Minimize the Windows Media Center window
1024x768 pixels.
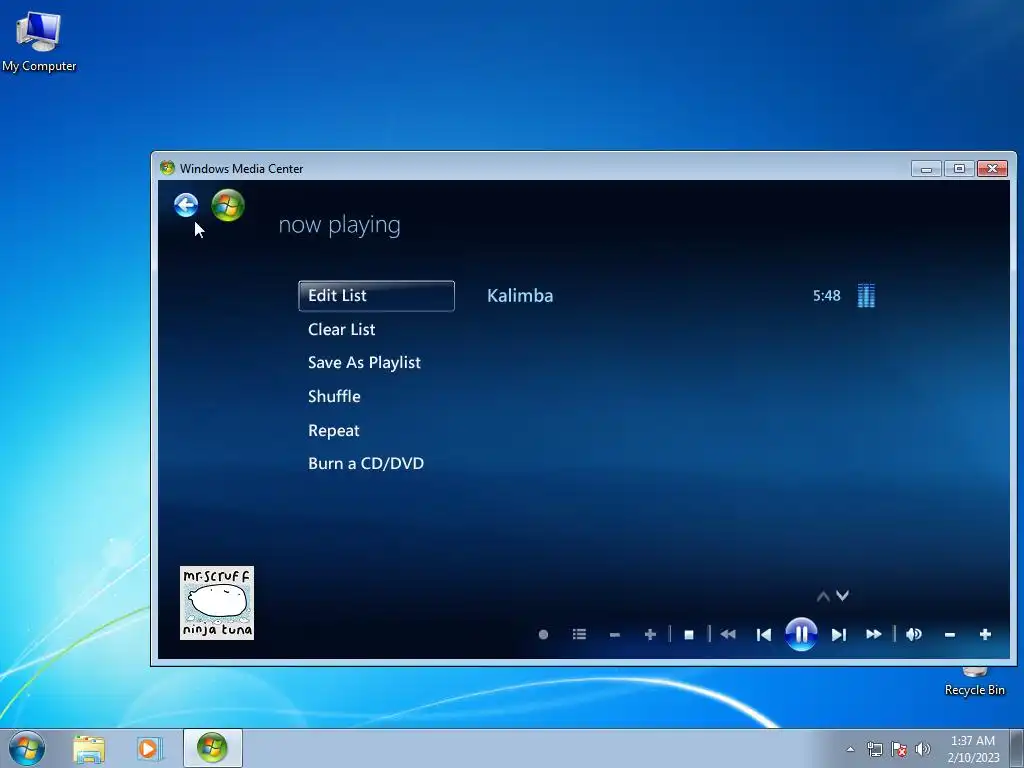tap(926, 168)
